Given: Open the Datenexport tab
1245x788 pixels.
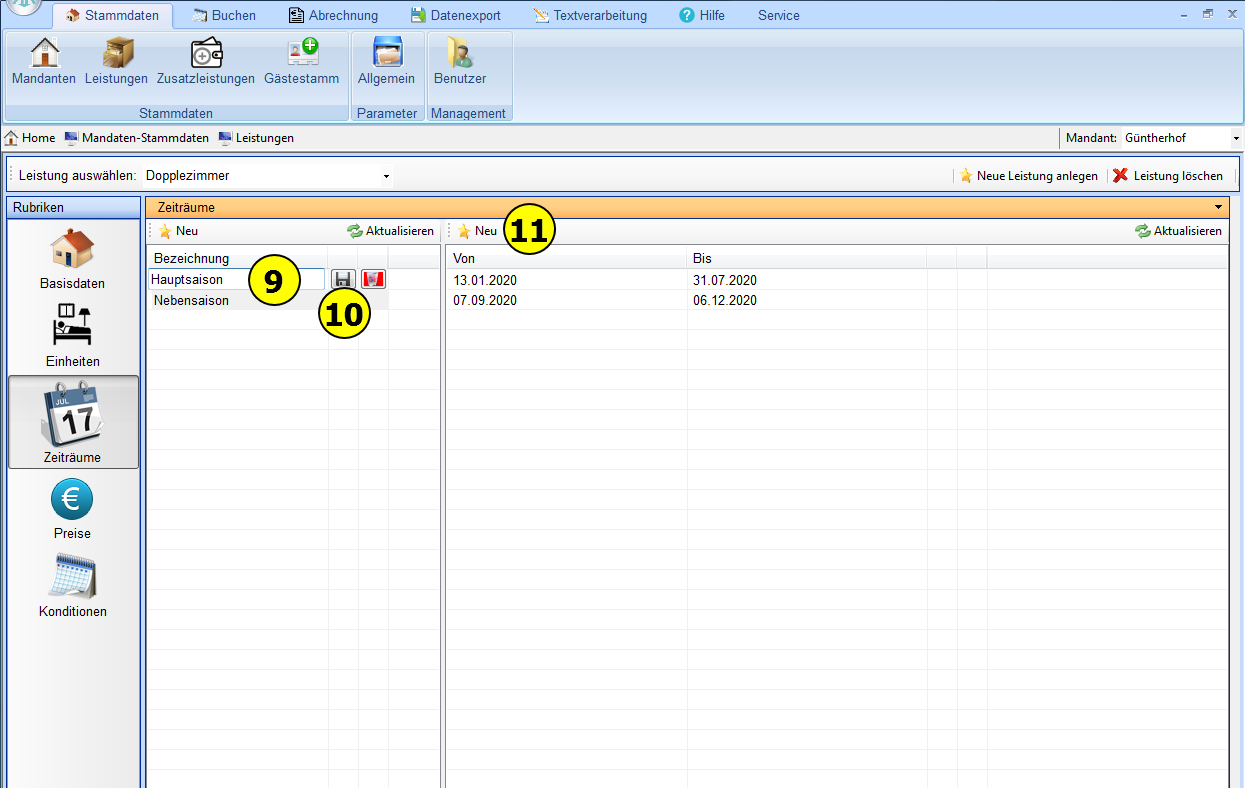Looking at the screenshot, I should coord(455,15).
